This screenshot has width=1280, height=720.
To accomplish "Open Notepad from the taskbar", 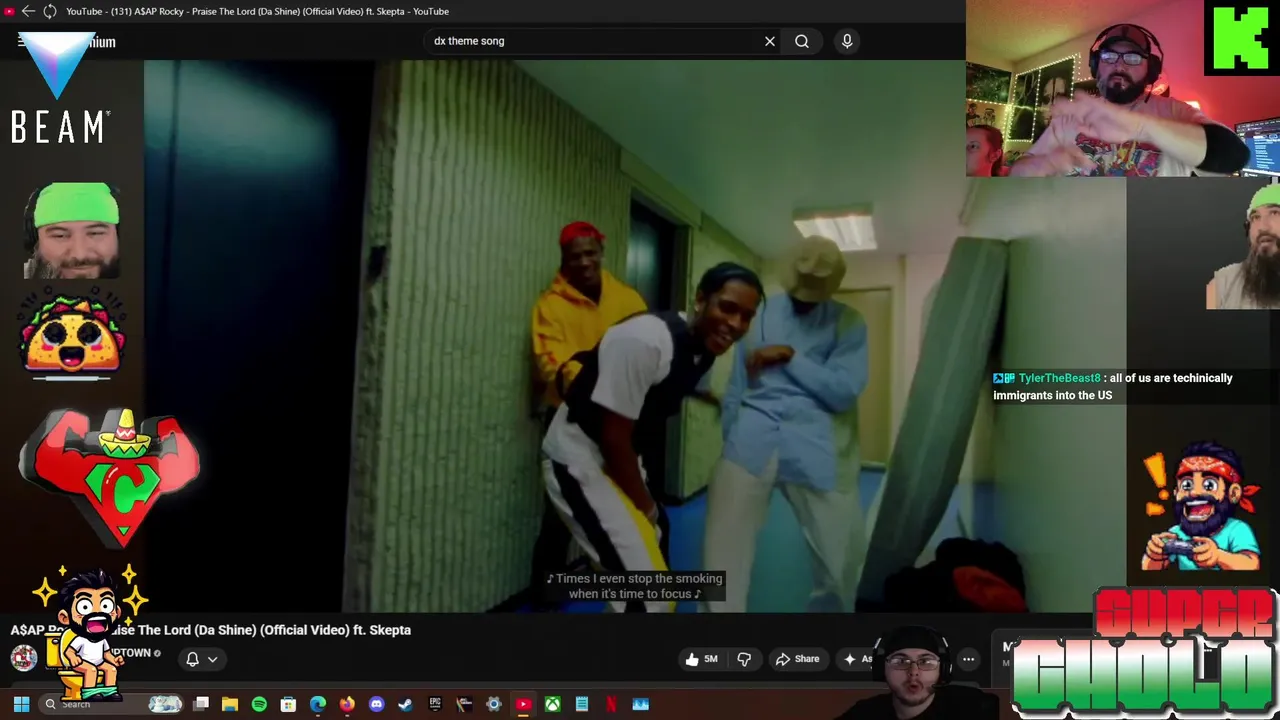I will (581, 704).
